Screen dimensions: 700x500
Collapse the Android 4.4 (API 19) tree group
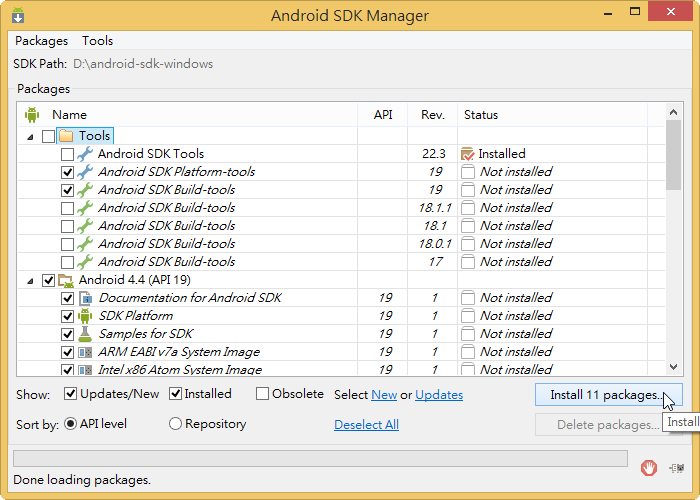click(x=30, y=281)
